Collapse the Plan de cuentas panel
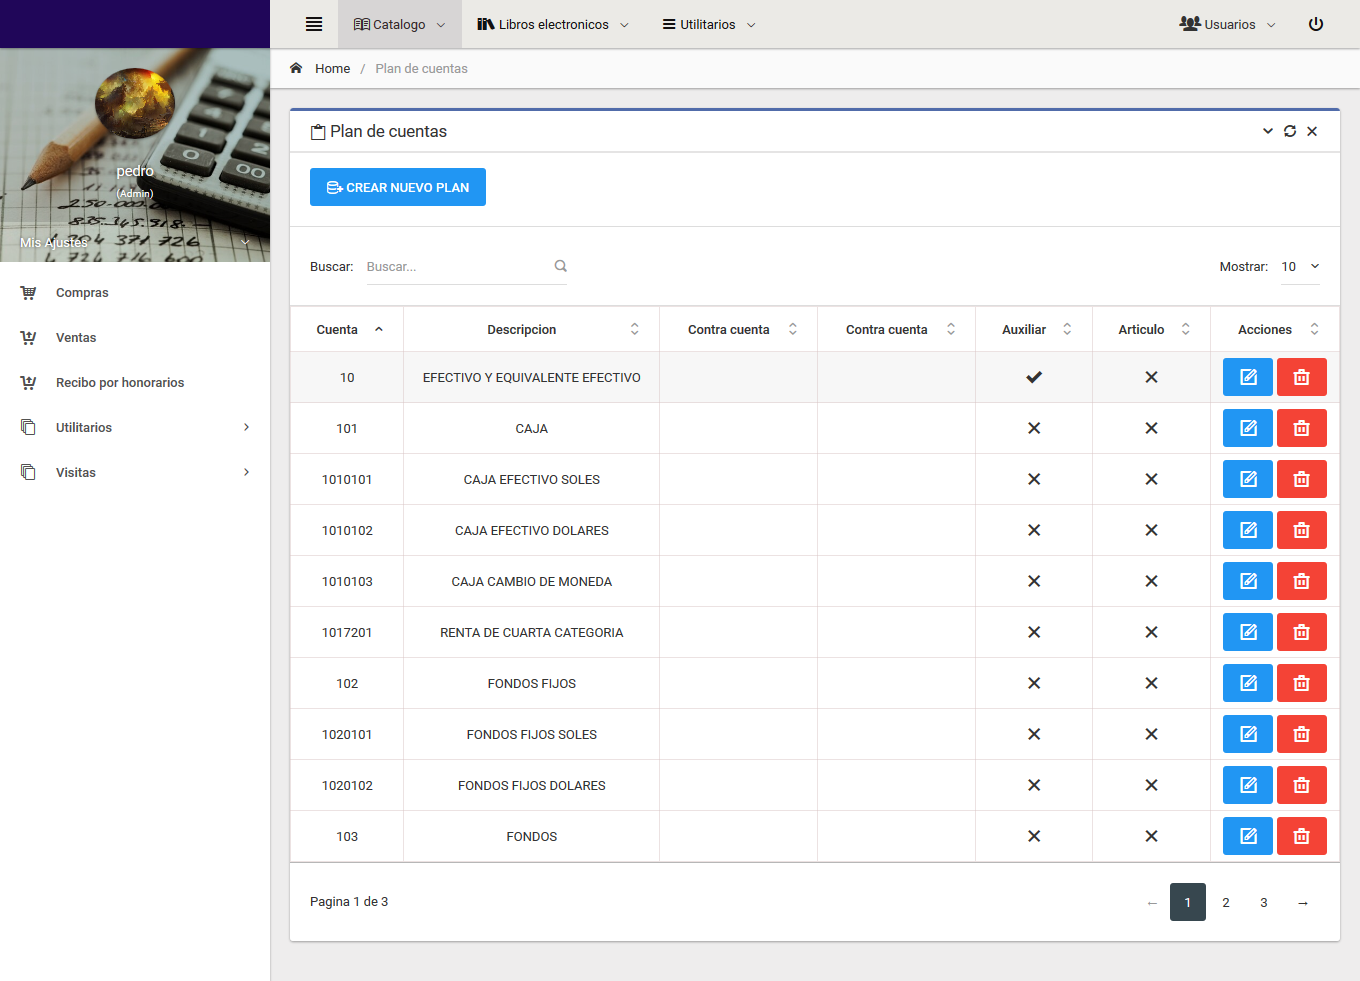Screen dimensions: 1360x981 pos(1267,131)
